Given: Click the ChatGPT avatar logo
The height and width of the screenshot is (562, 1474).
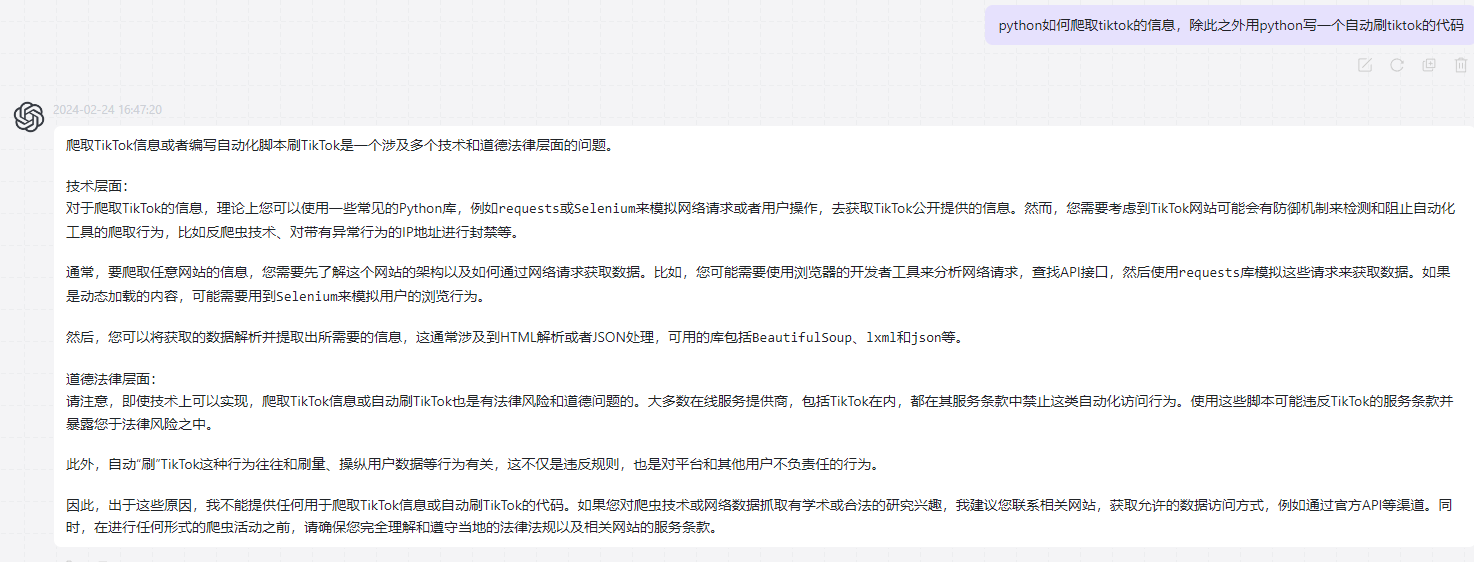Looking at the screenshot, I should [x=29, y=117].
